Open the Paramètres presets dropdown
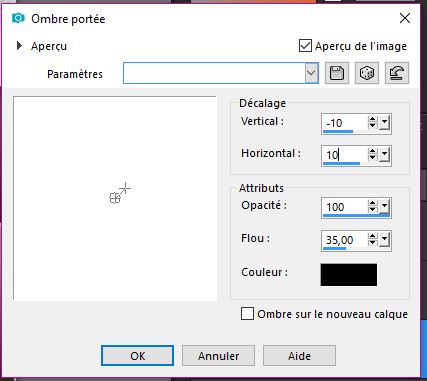 [x=311, y=73]
